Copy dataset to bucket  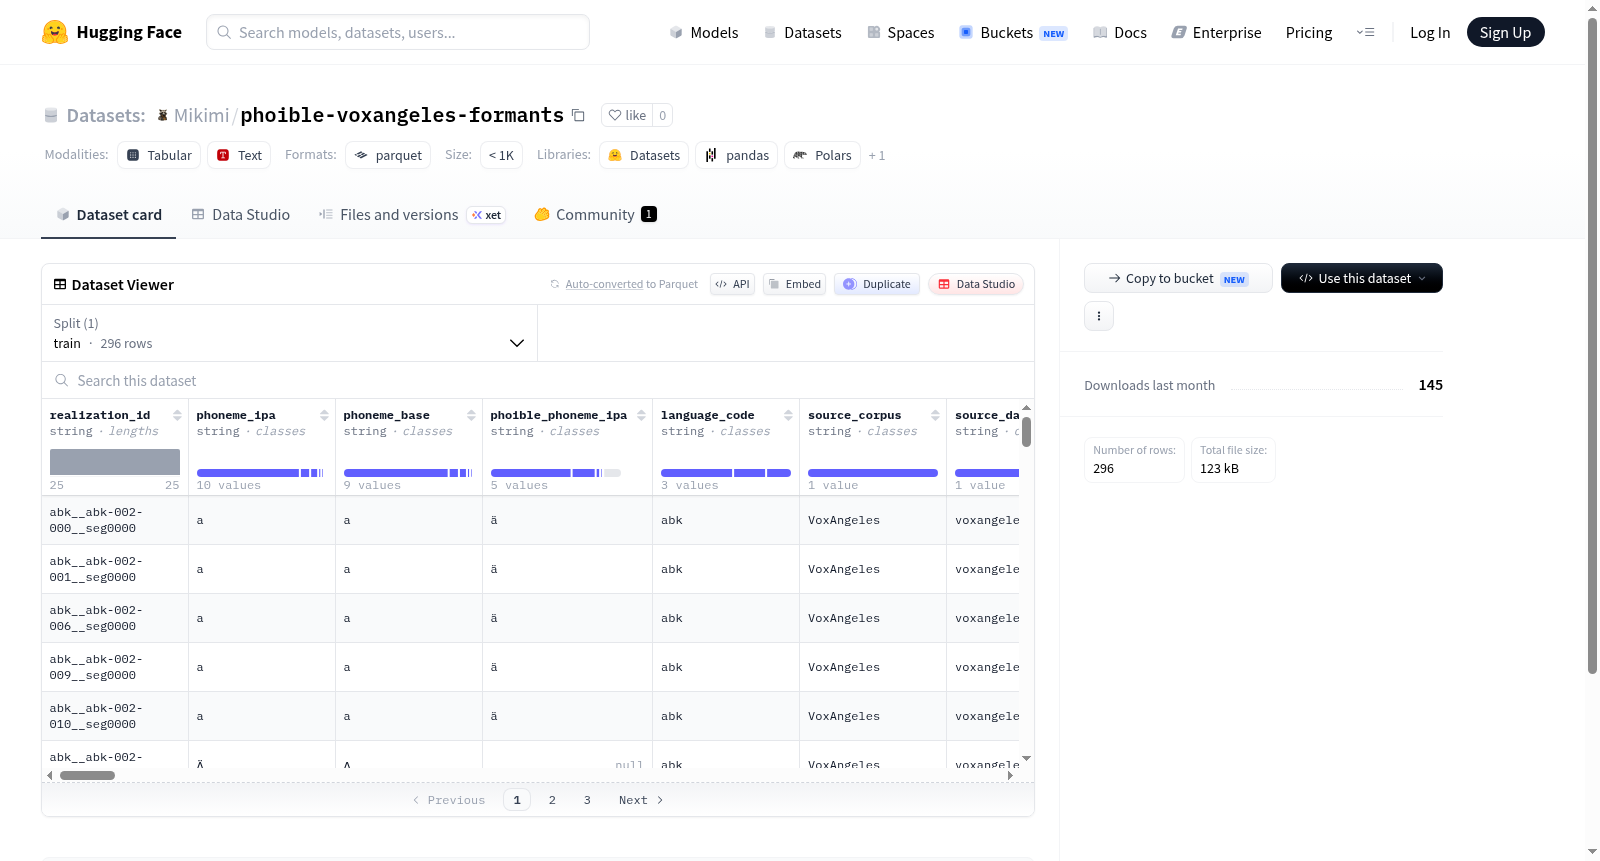1178,278
